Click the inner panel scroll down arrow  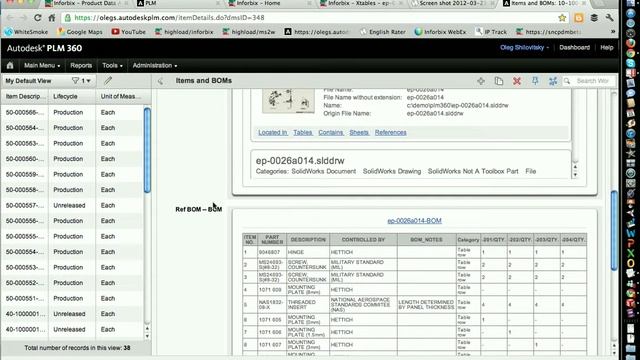575,175
